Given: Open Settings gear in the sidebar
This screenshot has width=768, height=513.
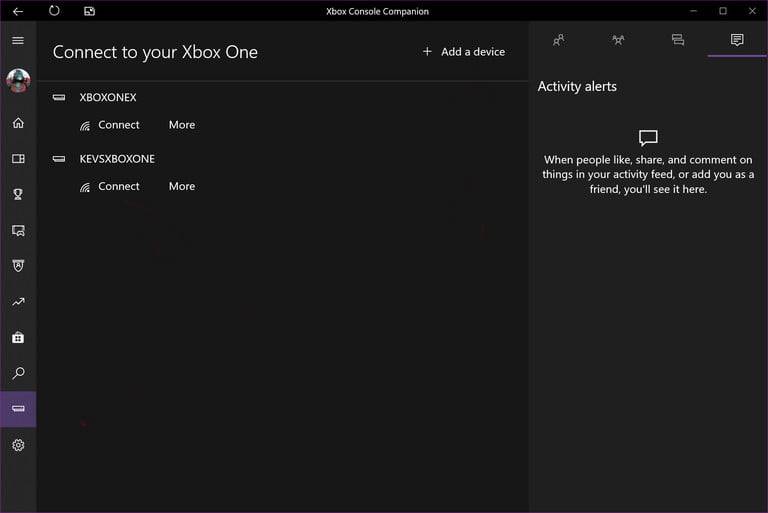Looking at the screenshot, I should 18,445.
